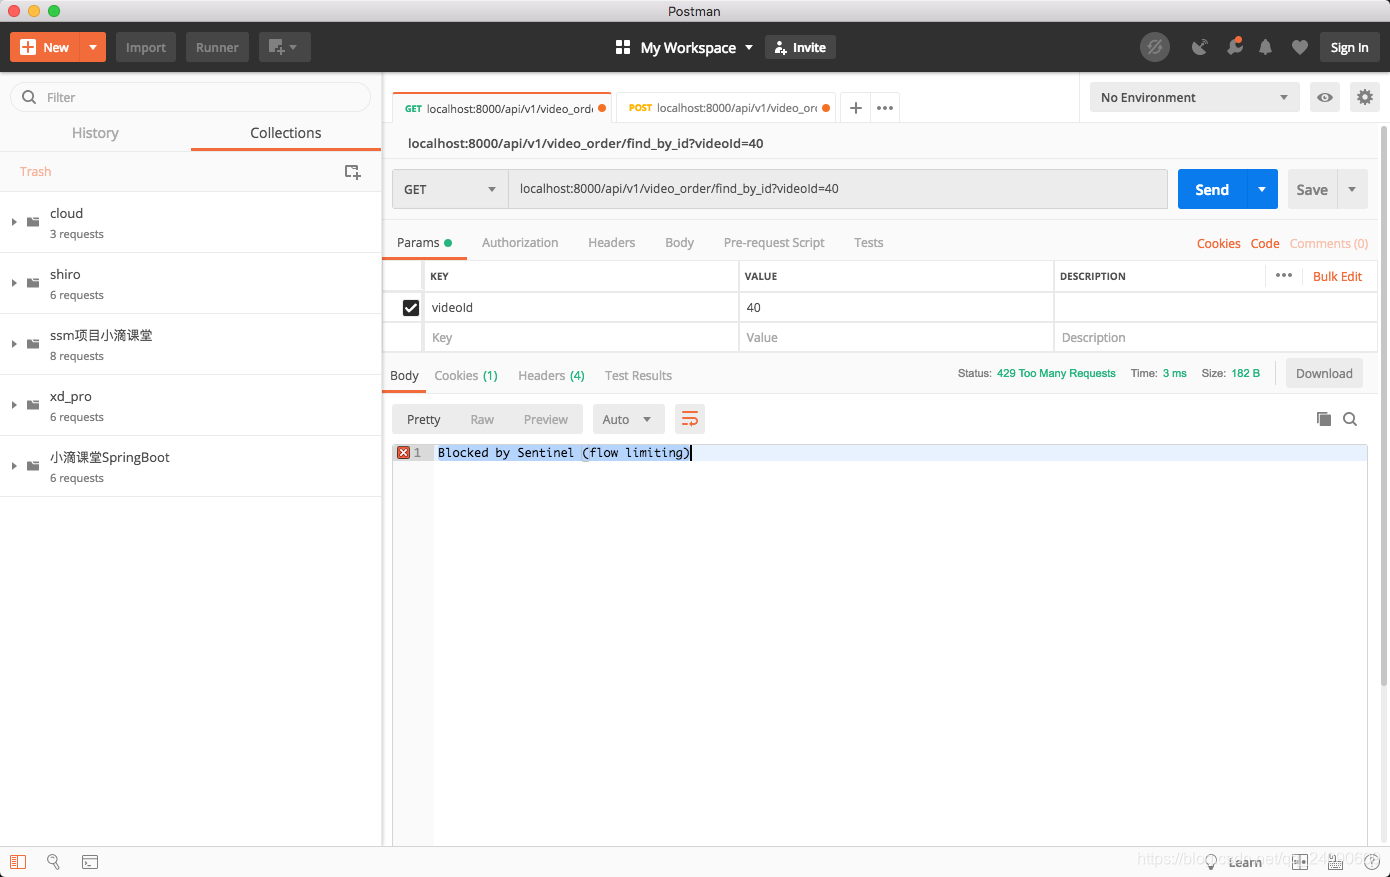The height and width of the screenshot is (877, 1390).
Task: Click the New collection icon
Action: click(x=352, y=172)
